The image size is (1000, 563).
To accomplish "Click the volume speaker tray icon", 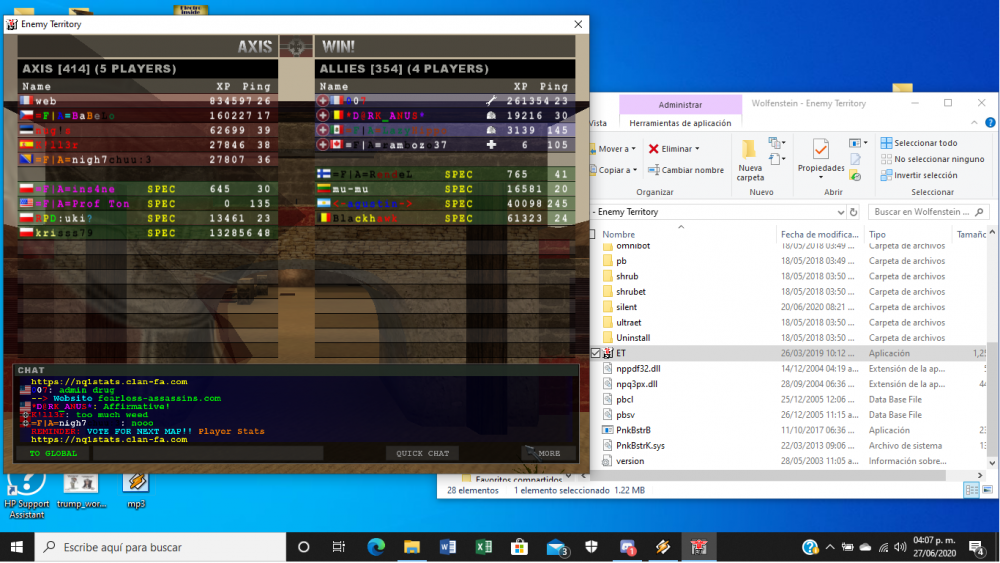I will tap(900, 547).
